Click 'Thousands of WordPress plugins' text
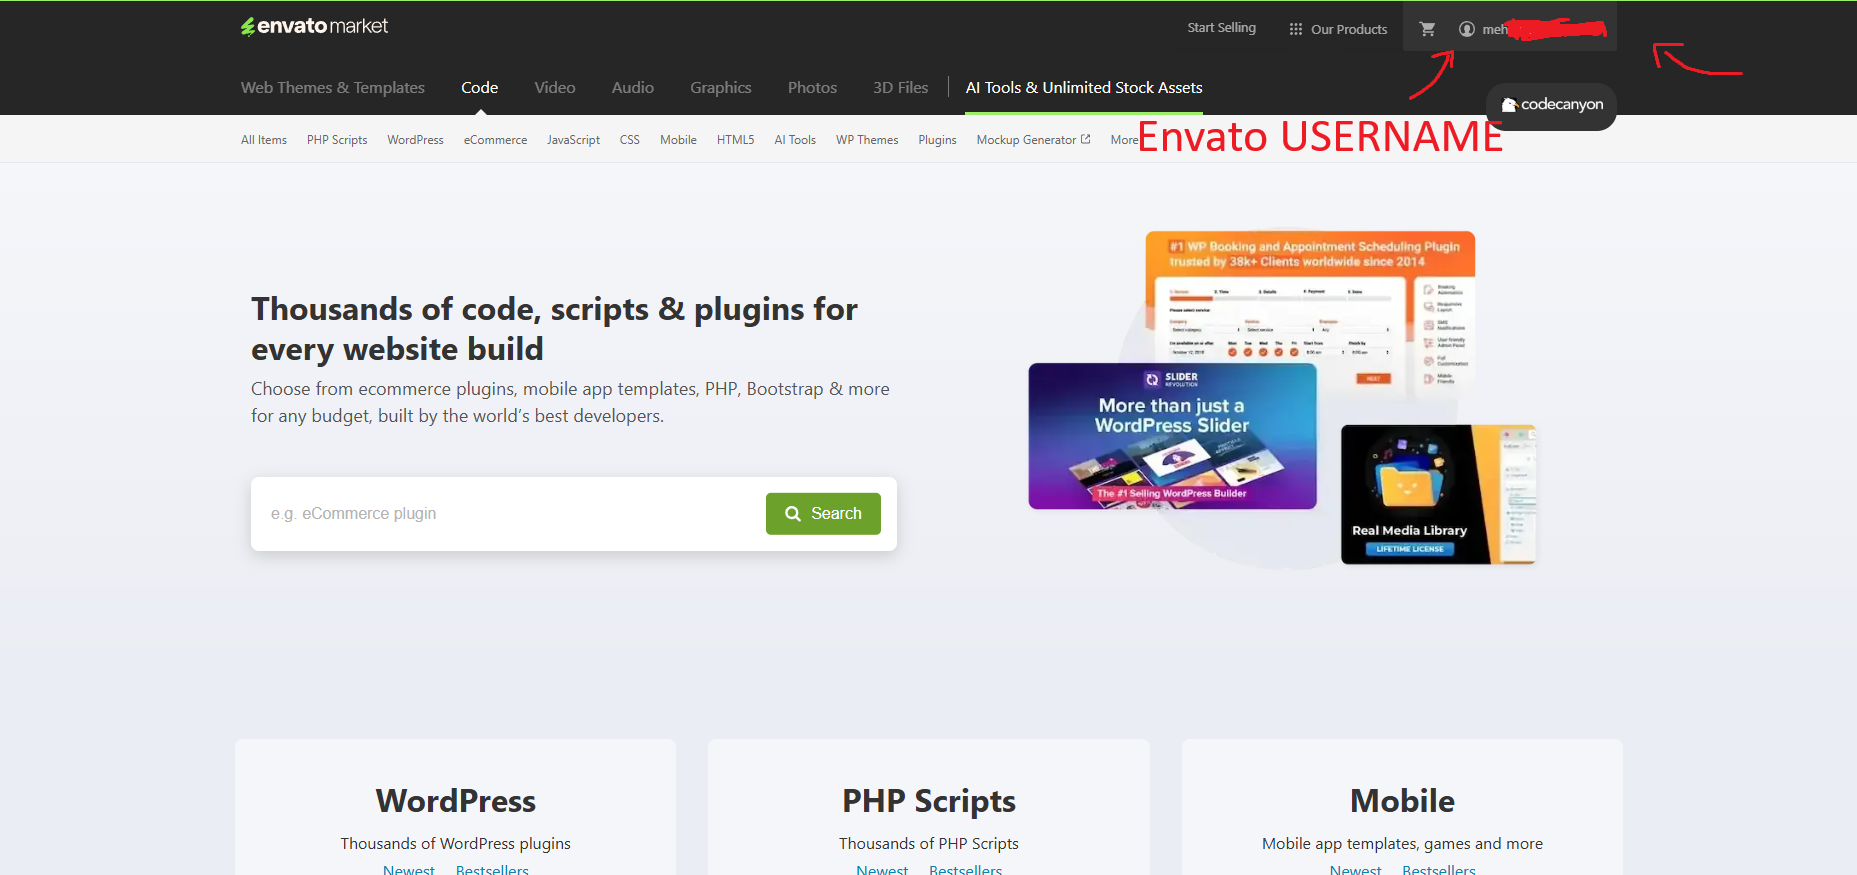Image resolution: width=1857 pixels, height=875 pixels. pyautogui.click(x=456, y=844)
